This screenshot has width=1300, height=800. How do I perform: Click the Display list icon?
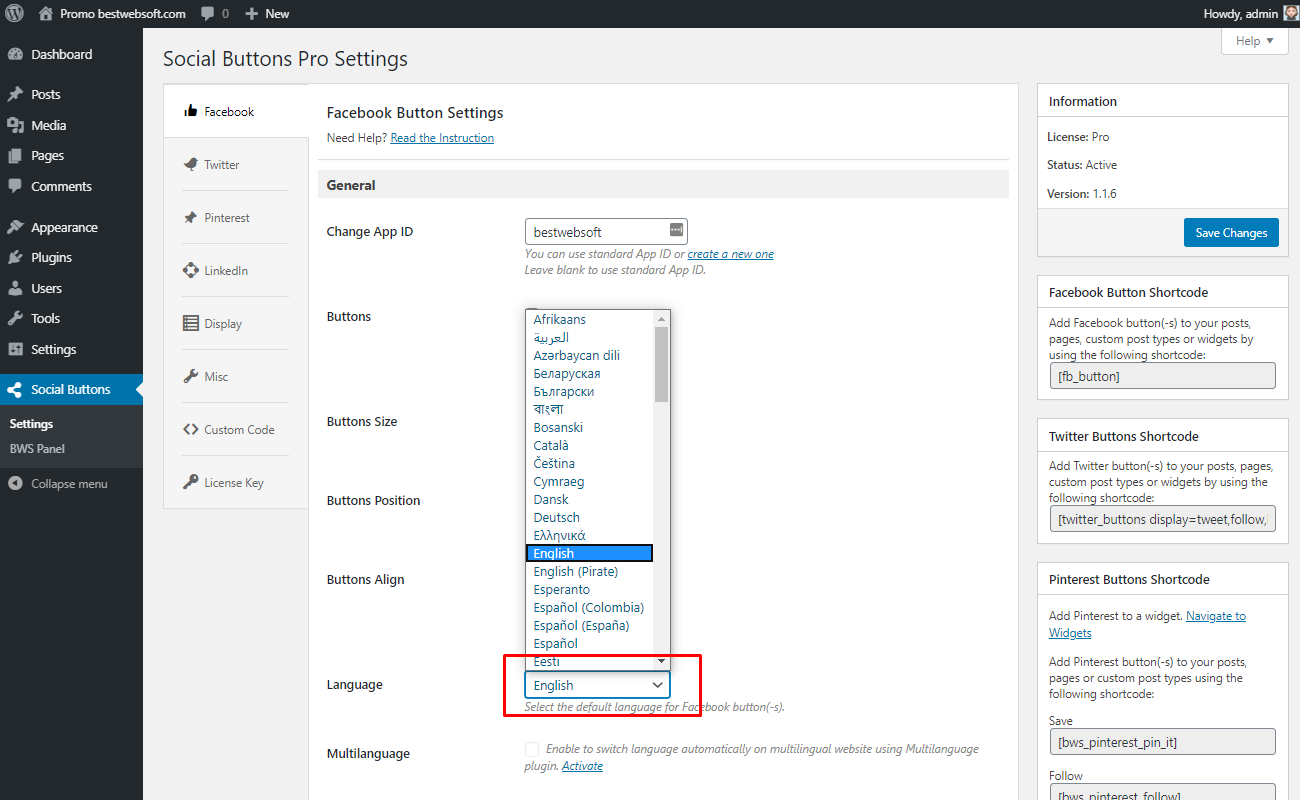coord(191,324)
